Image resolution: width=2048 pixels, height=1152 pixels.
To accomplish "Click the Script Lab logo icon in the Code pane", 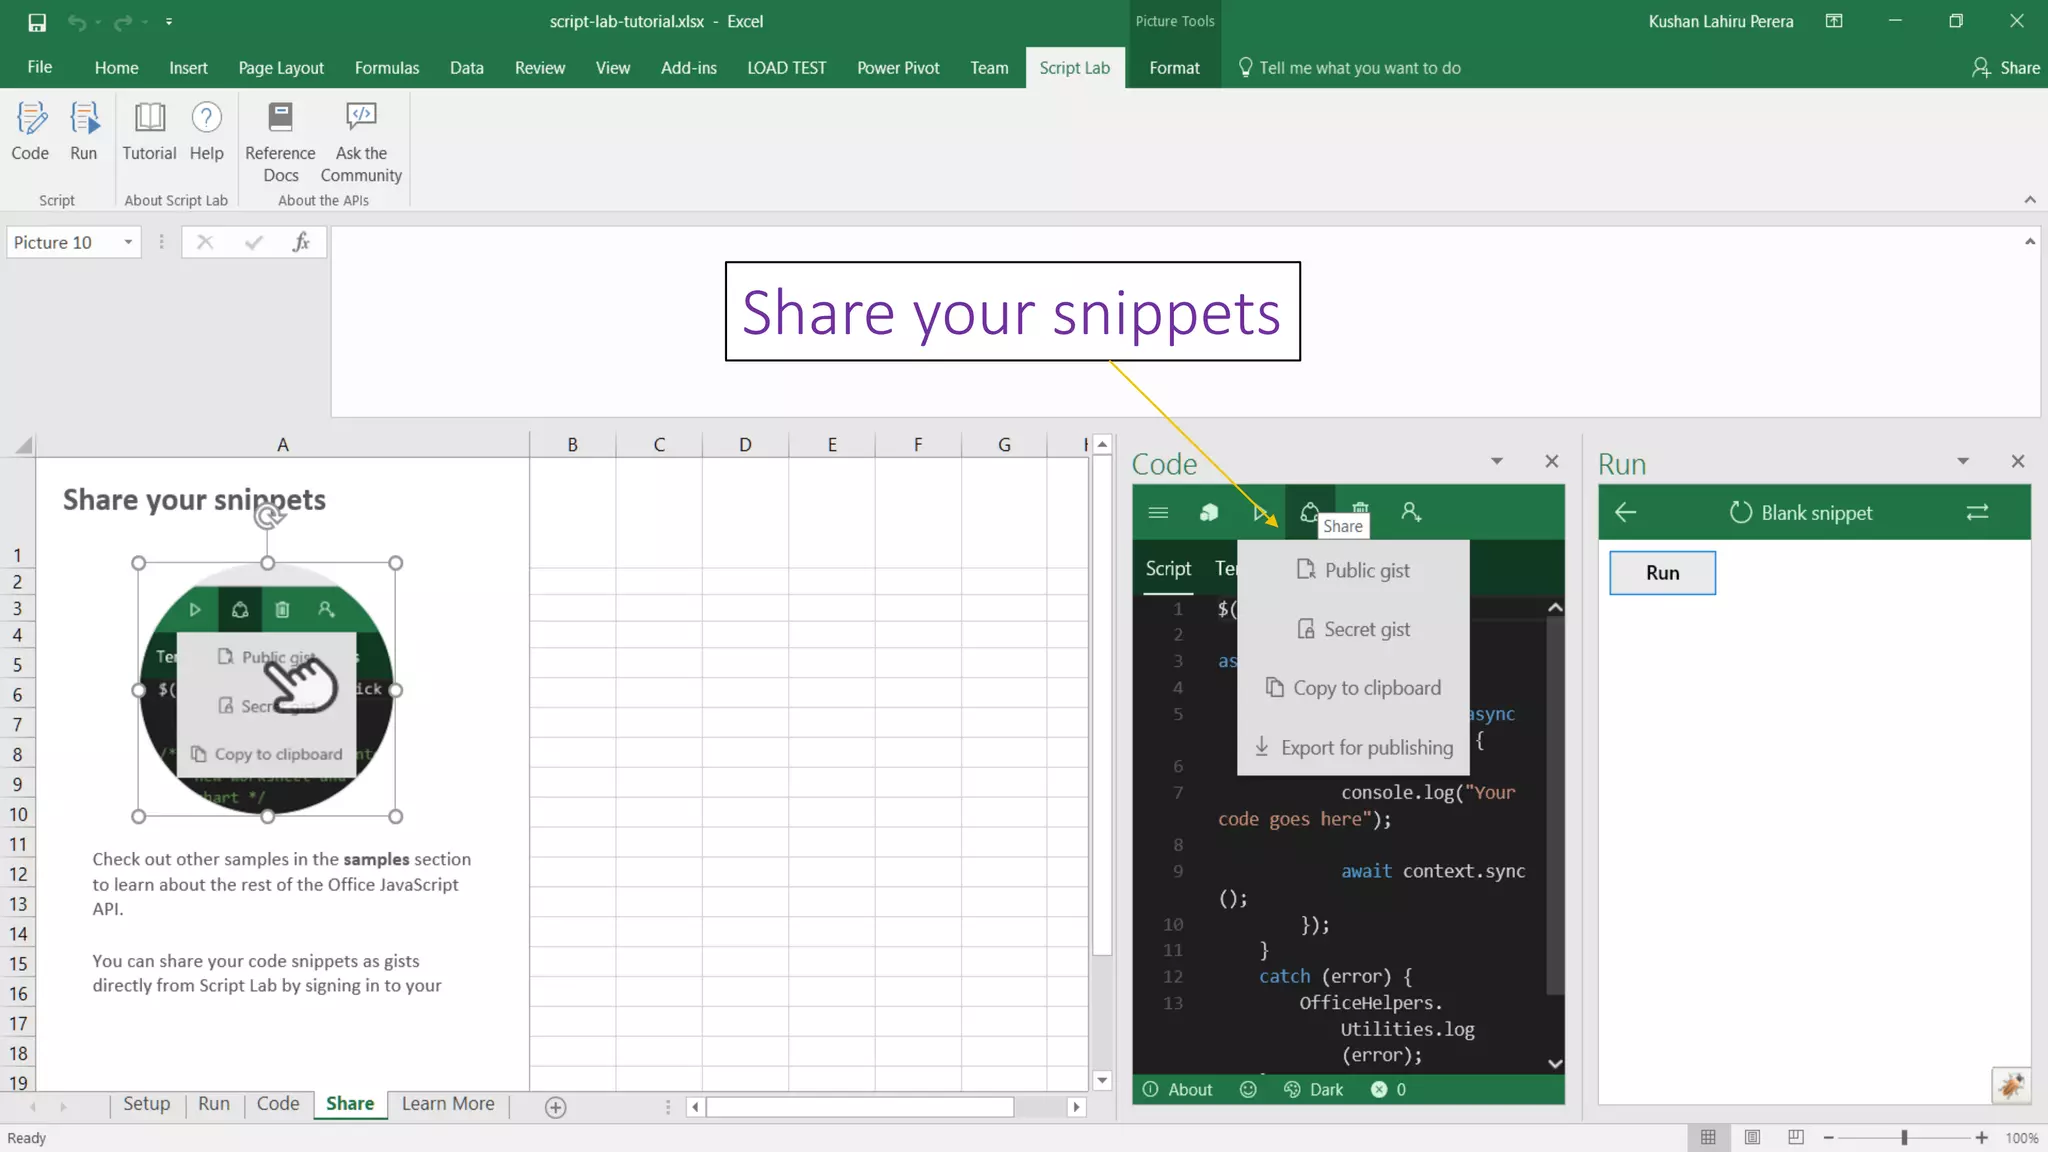I will (x=1209, y=512).
